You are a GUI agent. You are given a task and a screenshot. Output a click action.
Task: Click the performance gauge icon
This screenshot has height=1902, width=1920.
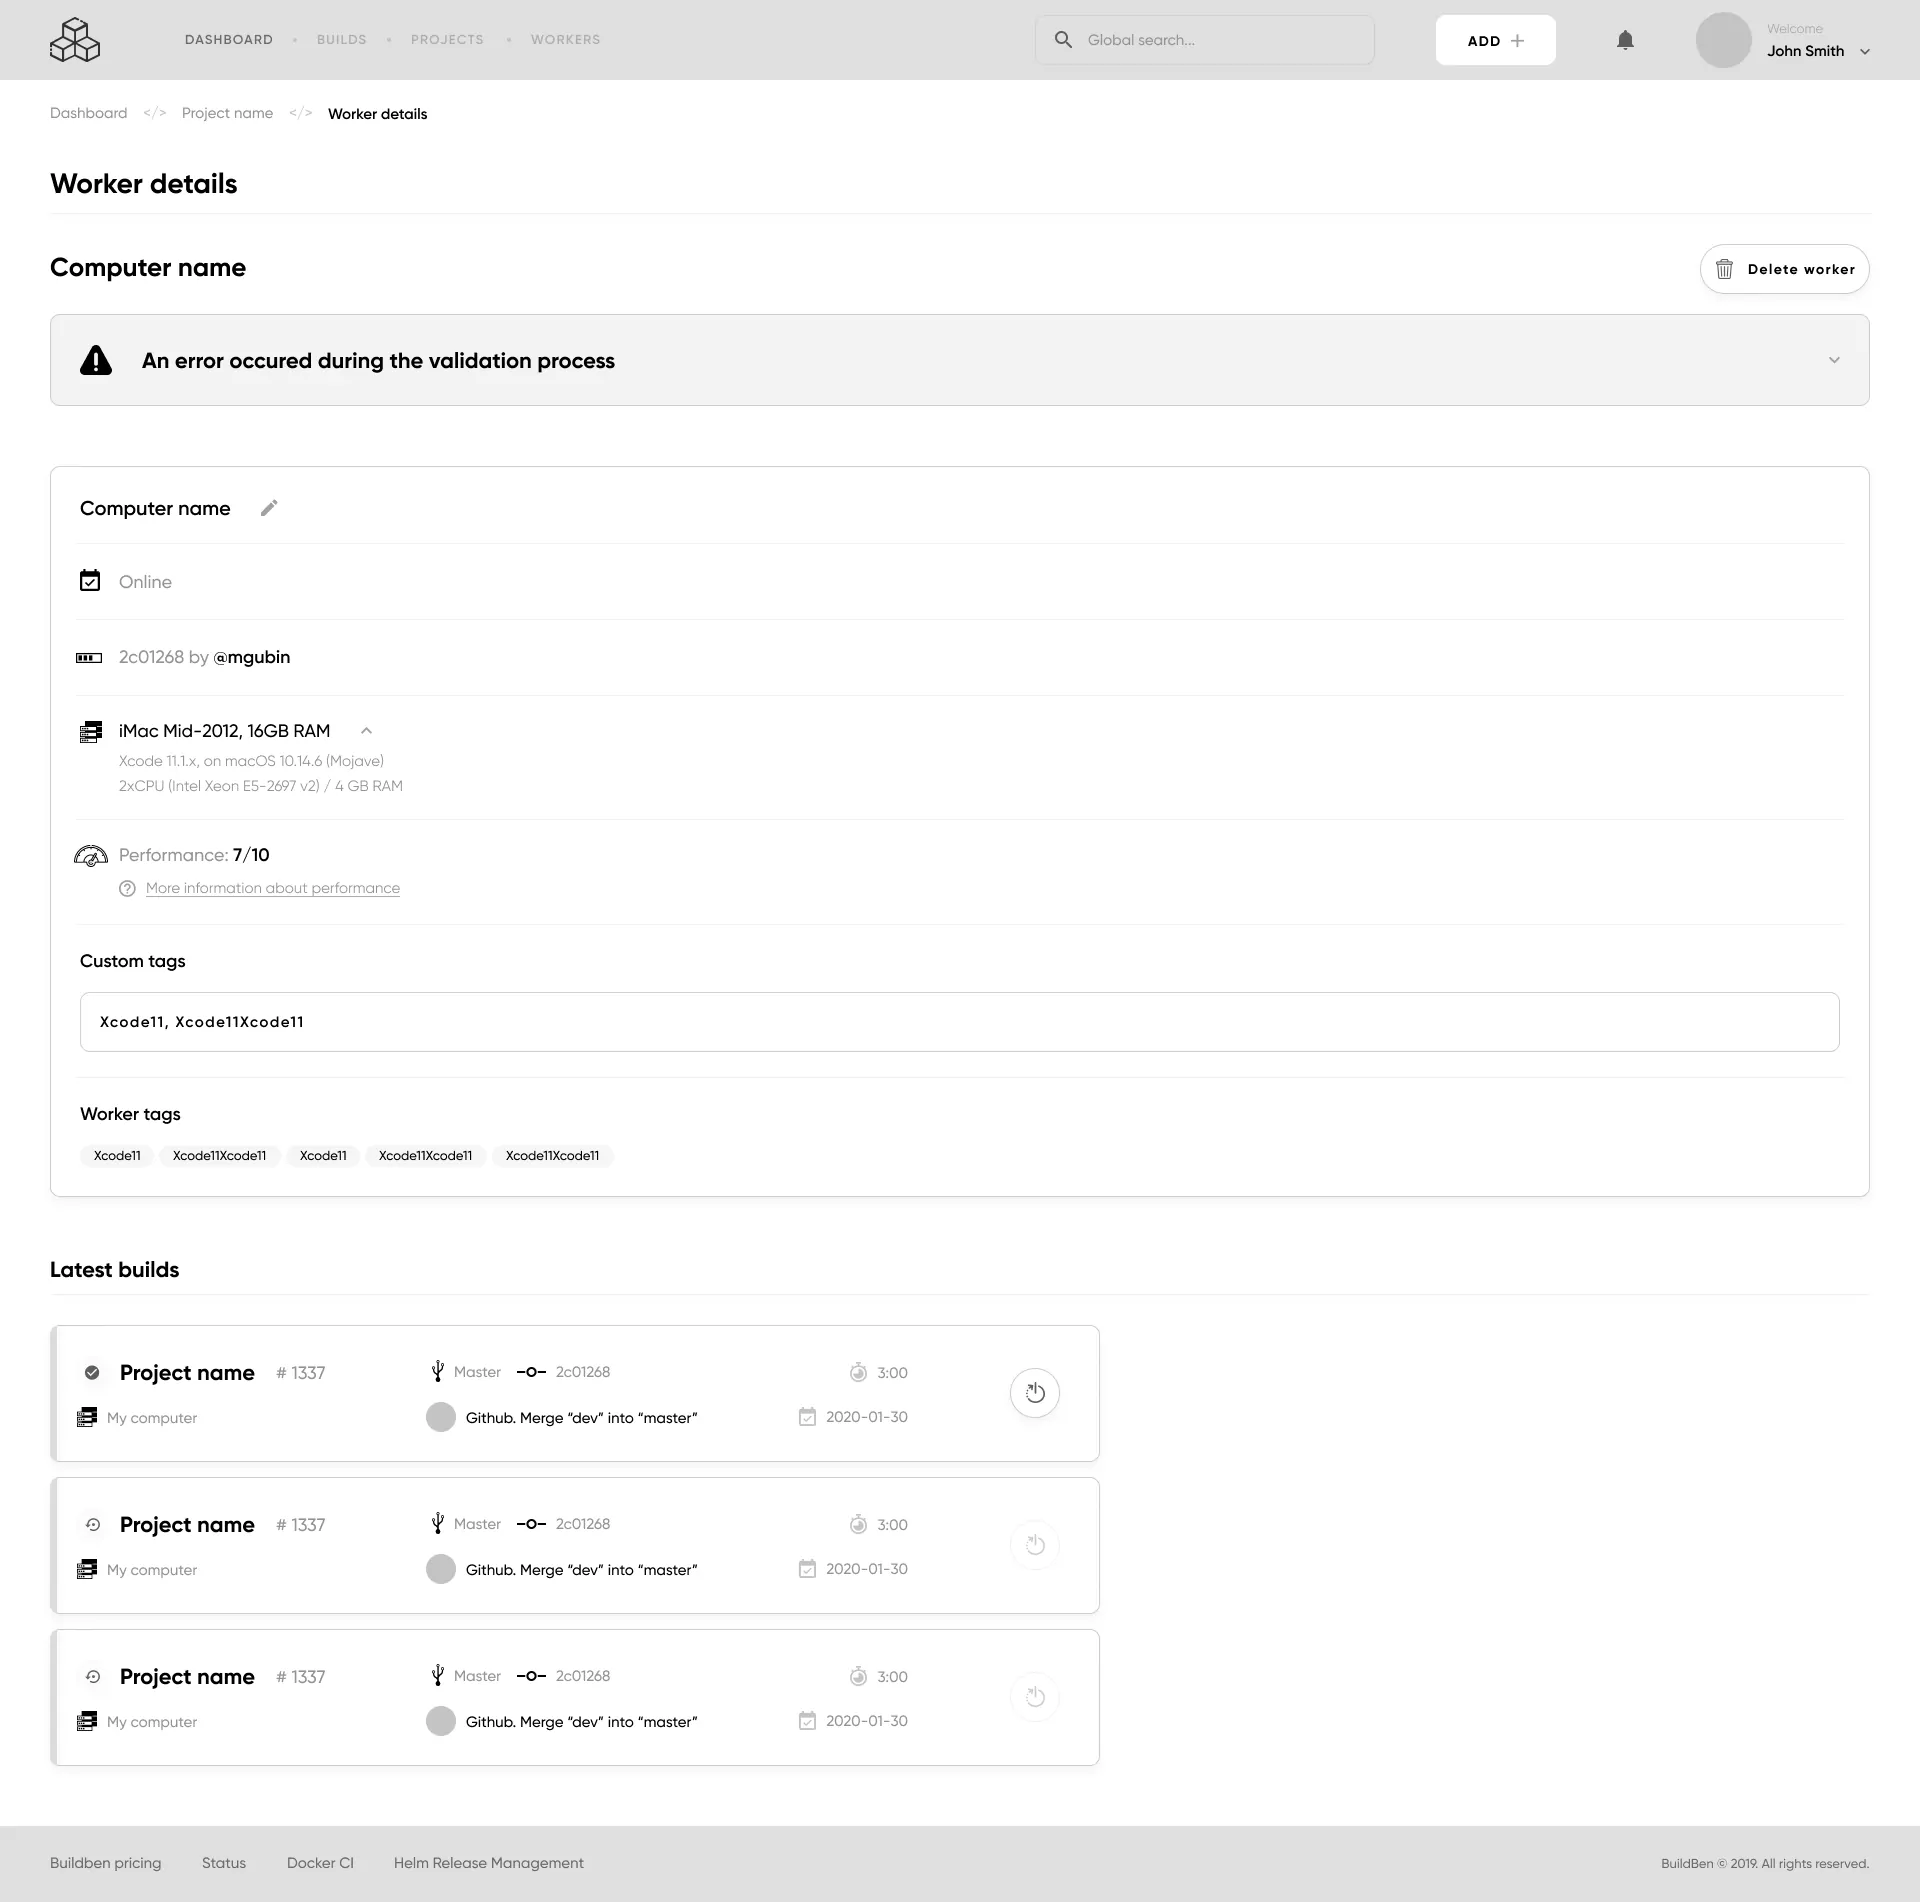[x=90, y=856]
